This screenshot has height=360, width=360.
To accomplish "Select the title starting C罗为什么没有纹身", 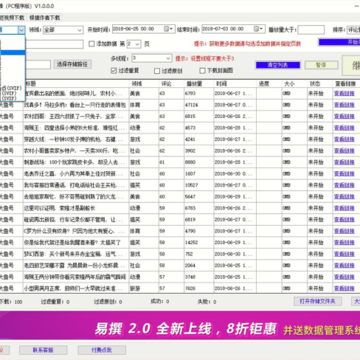I will (74, 231).
